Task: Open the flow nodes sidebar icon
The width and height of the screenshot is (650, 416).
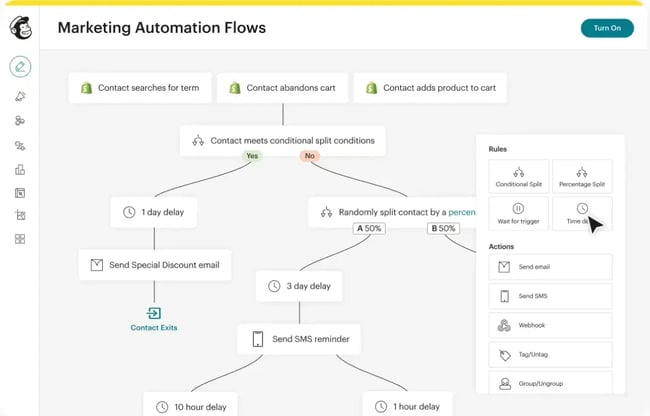Action: 20,145
